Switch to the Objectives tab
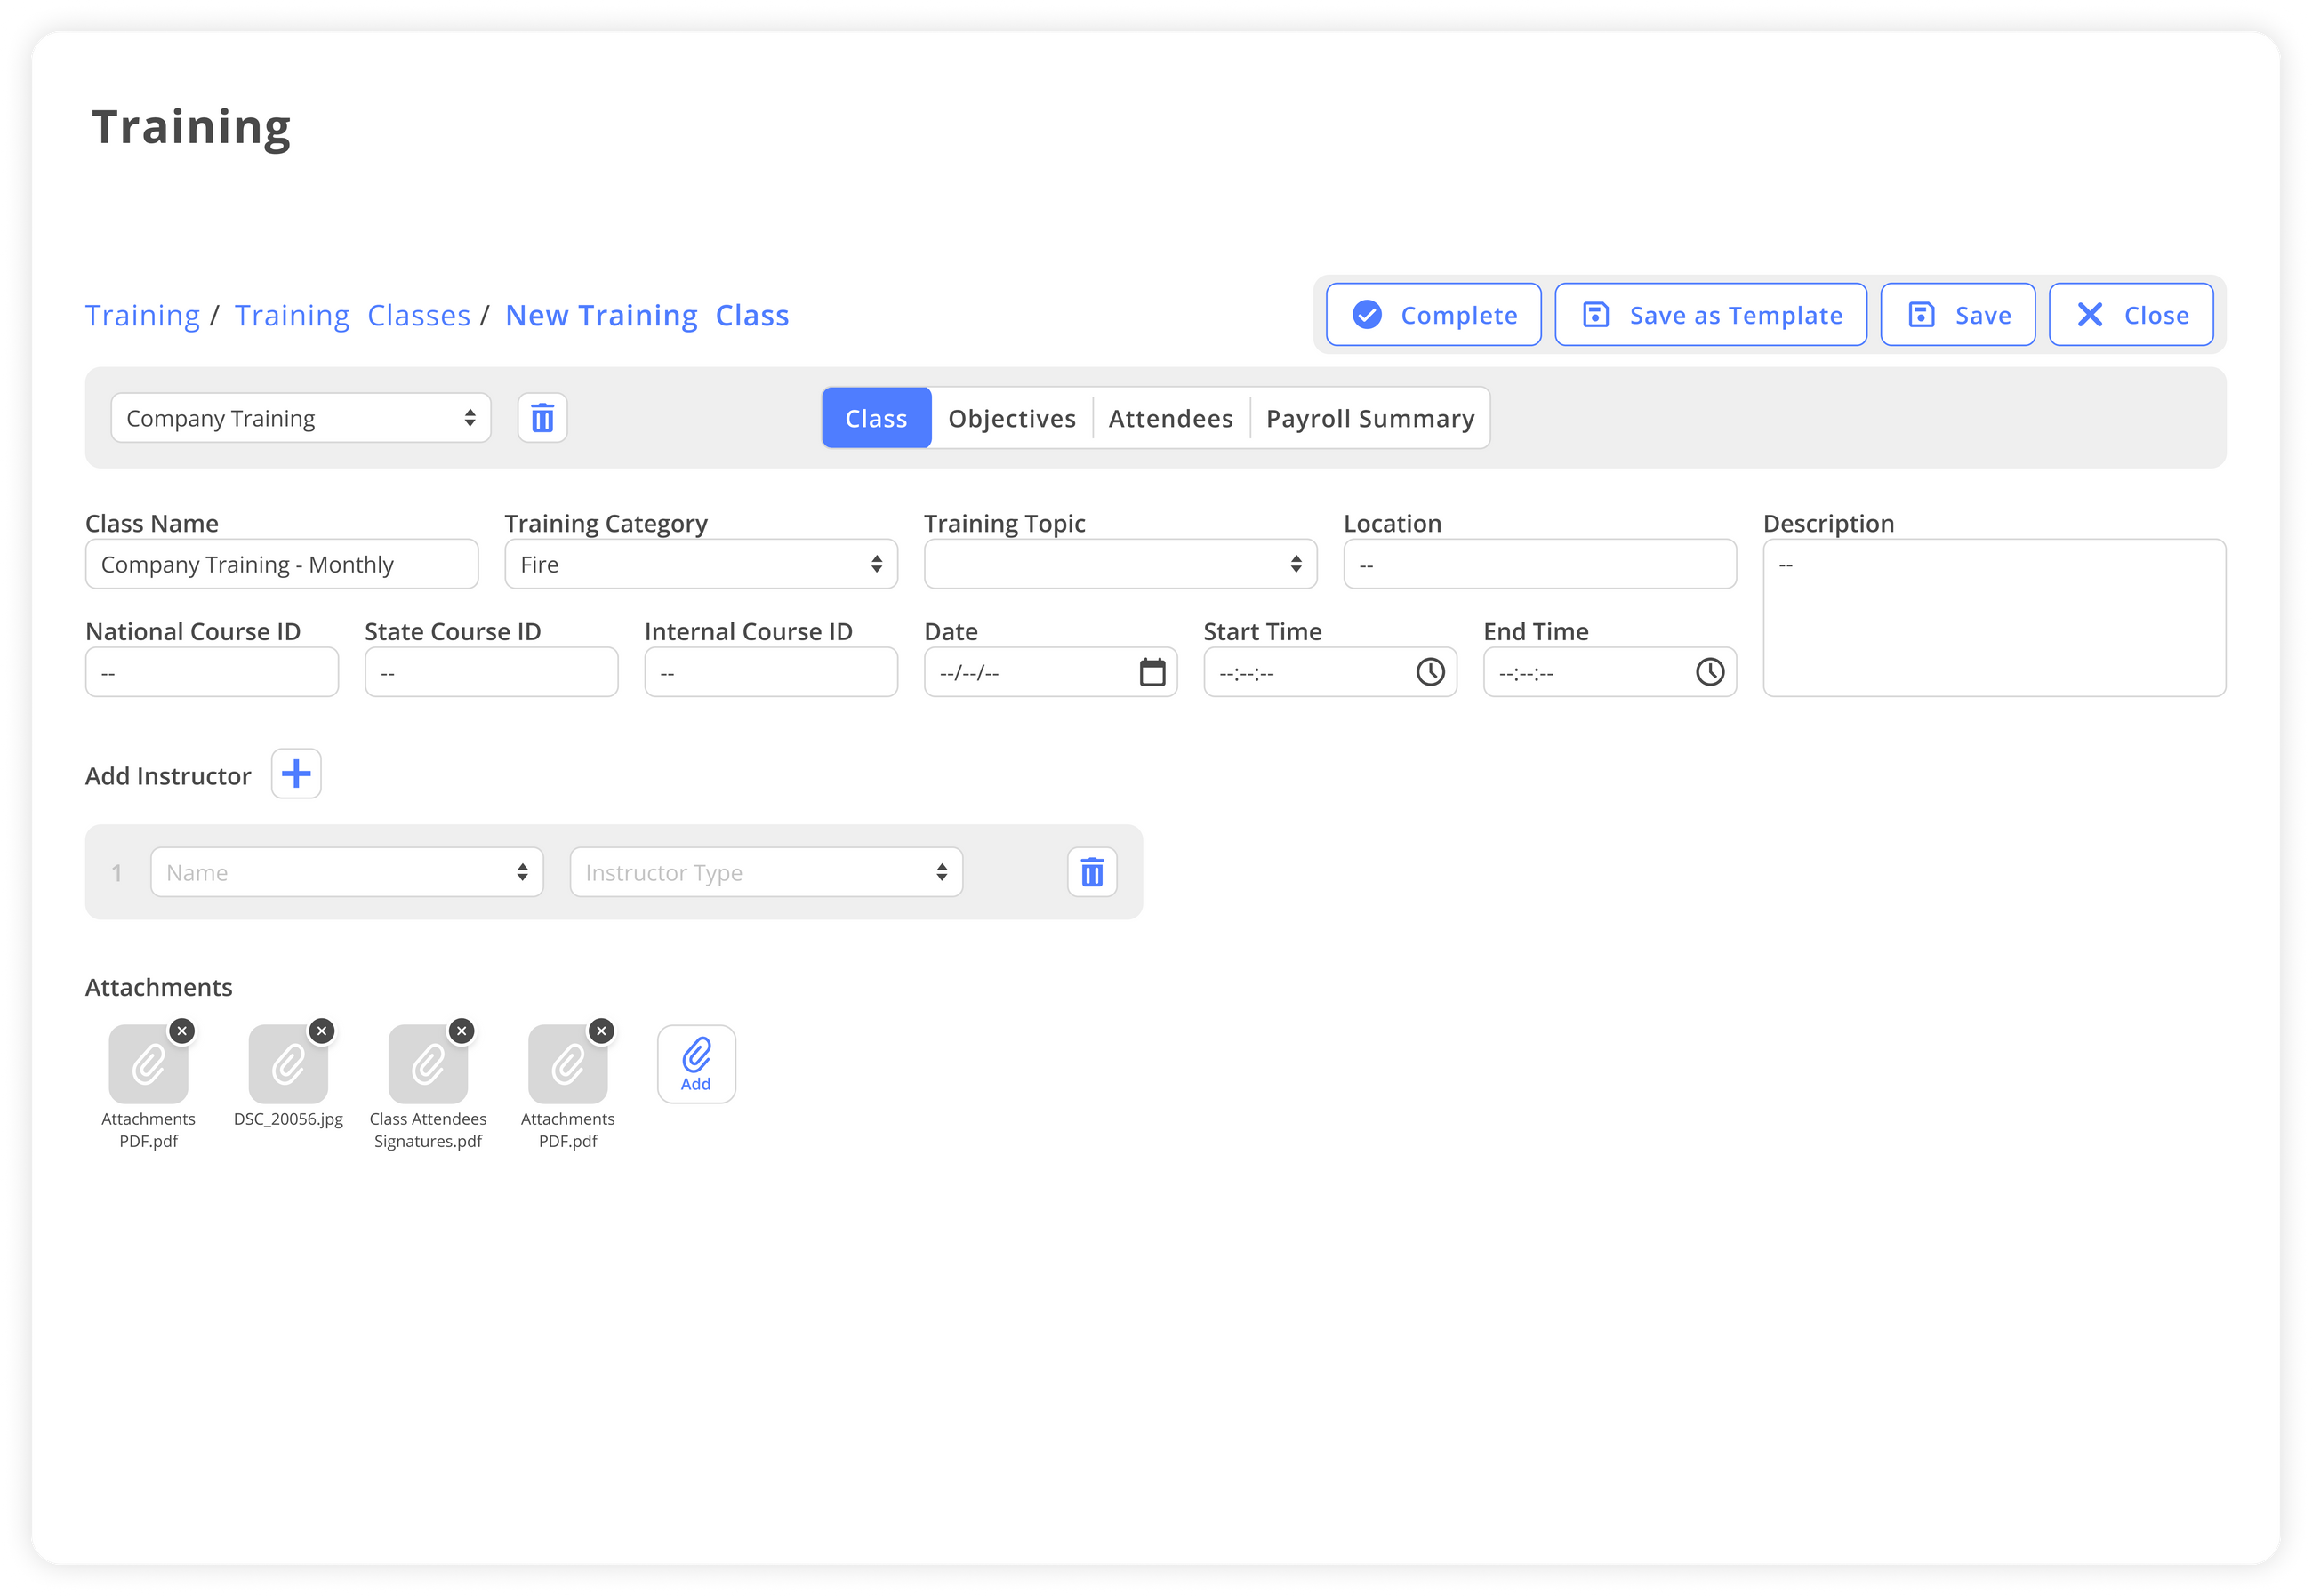2312x1596 pixels. pos(1011,418)
